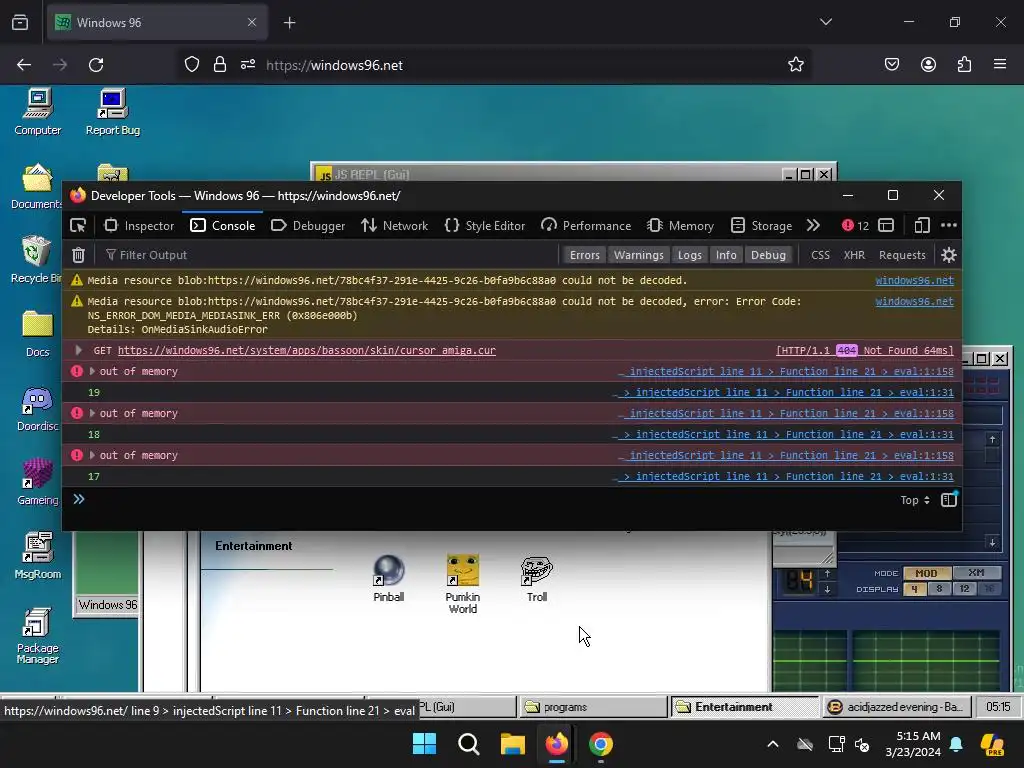Screen dimensions: 1024x768
Task: Click the acidjazzed evening taskbar button
Action: pos(896,707)
